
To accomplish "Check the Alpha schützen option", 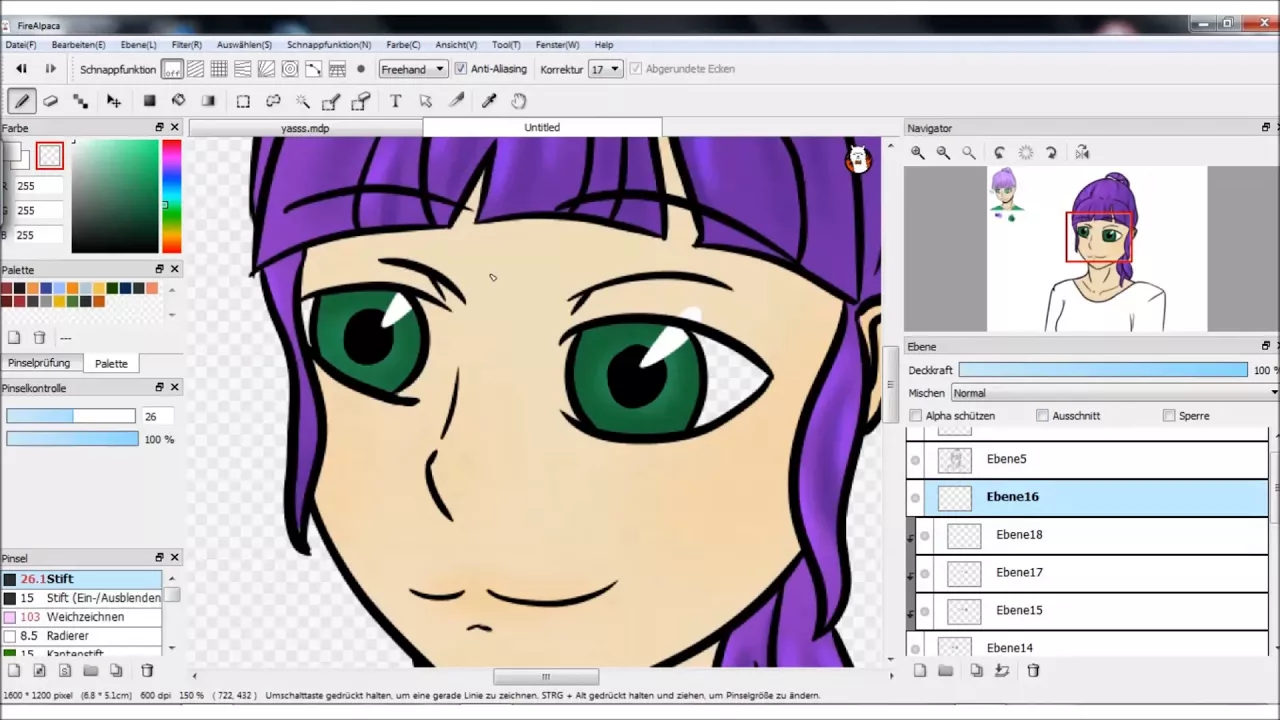I will (x=916, y=415).
